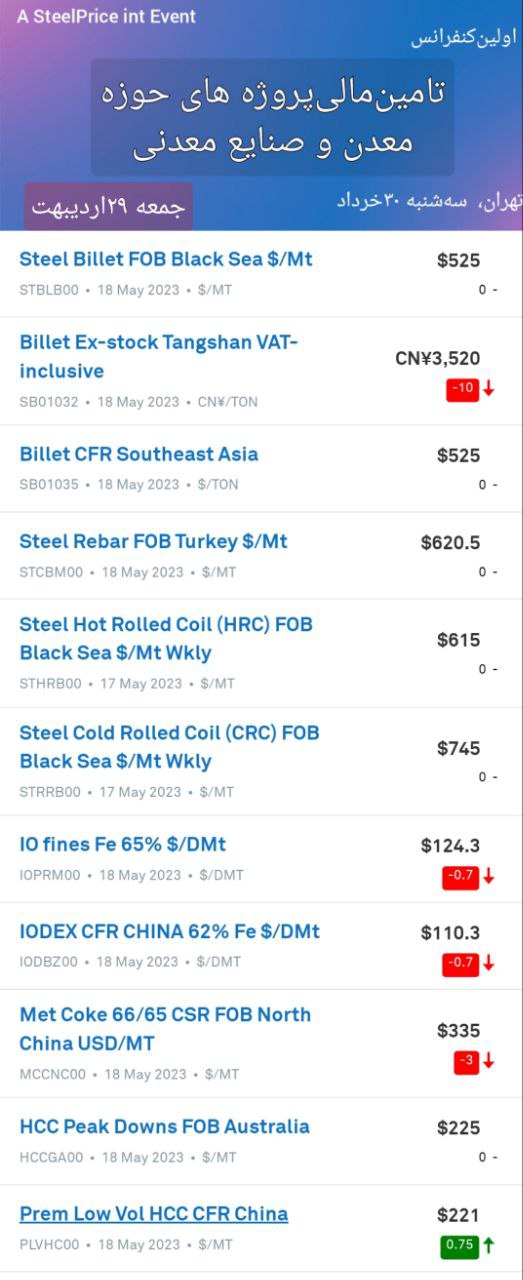Click the purple Persian date badge on banner
Viewport: 523px width, 1280px height.
108,206
